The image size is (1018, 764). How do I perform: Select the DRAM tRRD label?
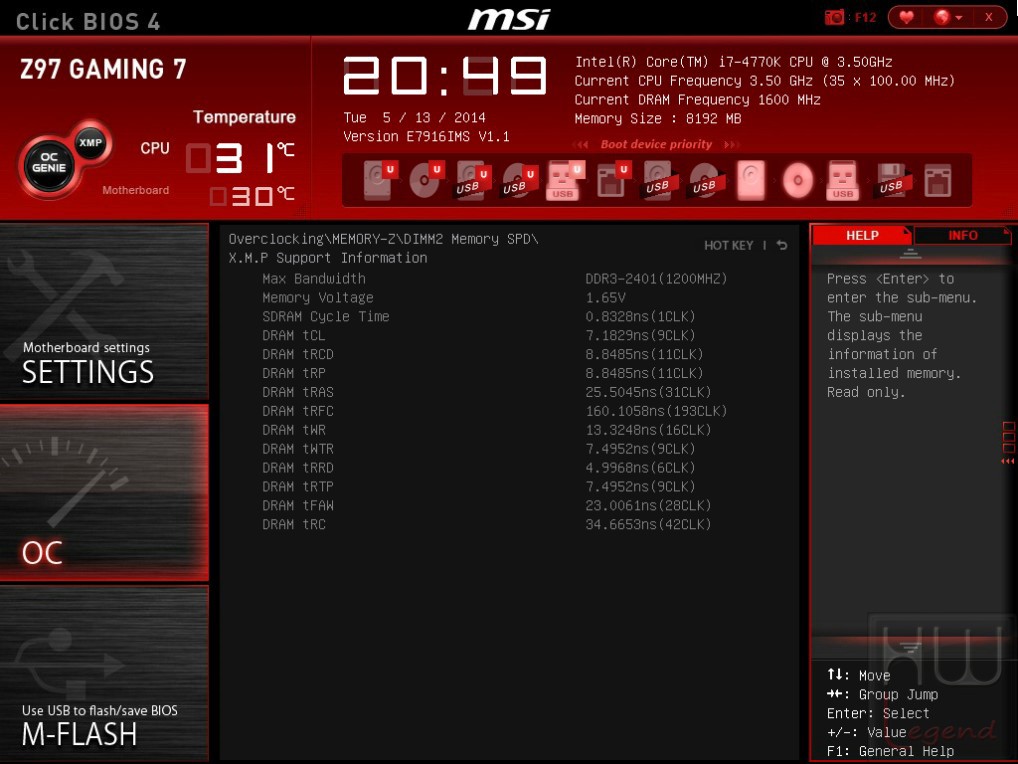tap(297, 467)
